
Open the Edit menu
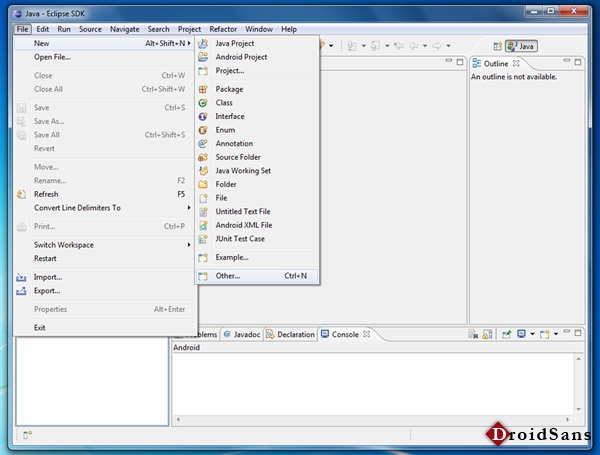pos(42,29)
